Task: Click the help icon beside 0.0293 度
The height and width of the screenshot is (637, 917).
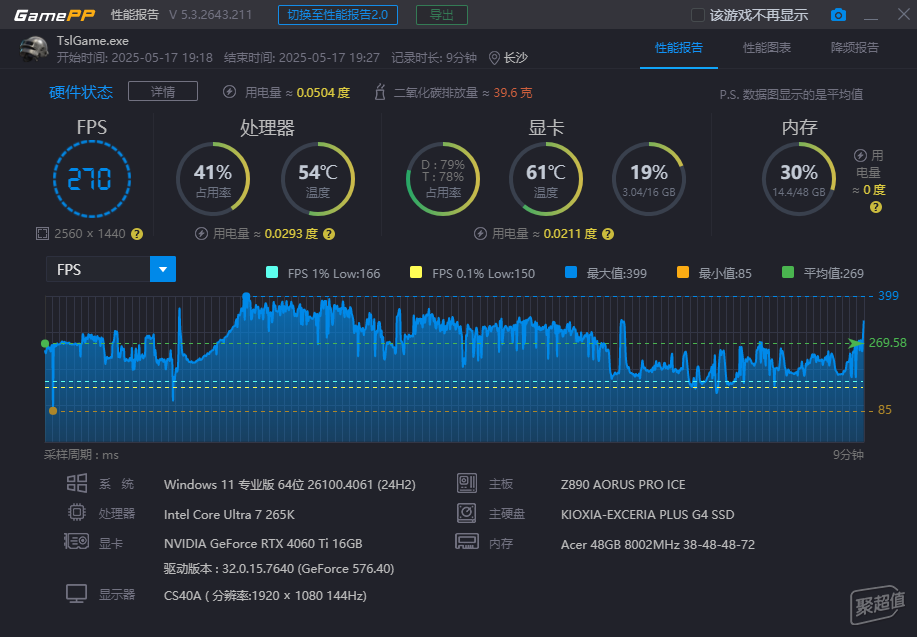Action: 329,234
